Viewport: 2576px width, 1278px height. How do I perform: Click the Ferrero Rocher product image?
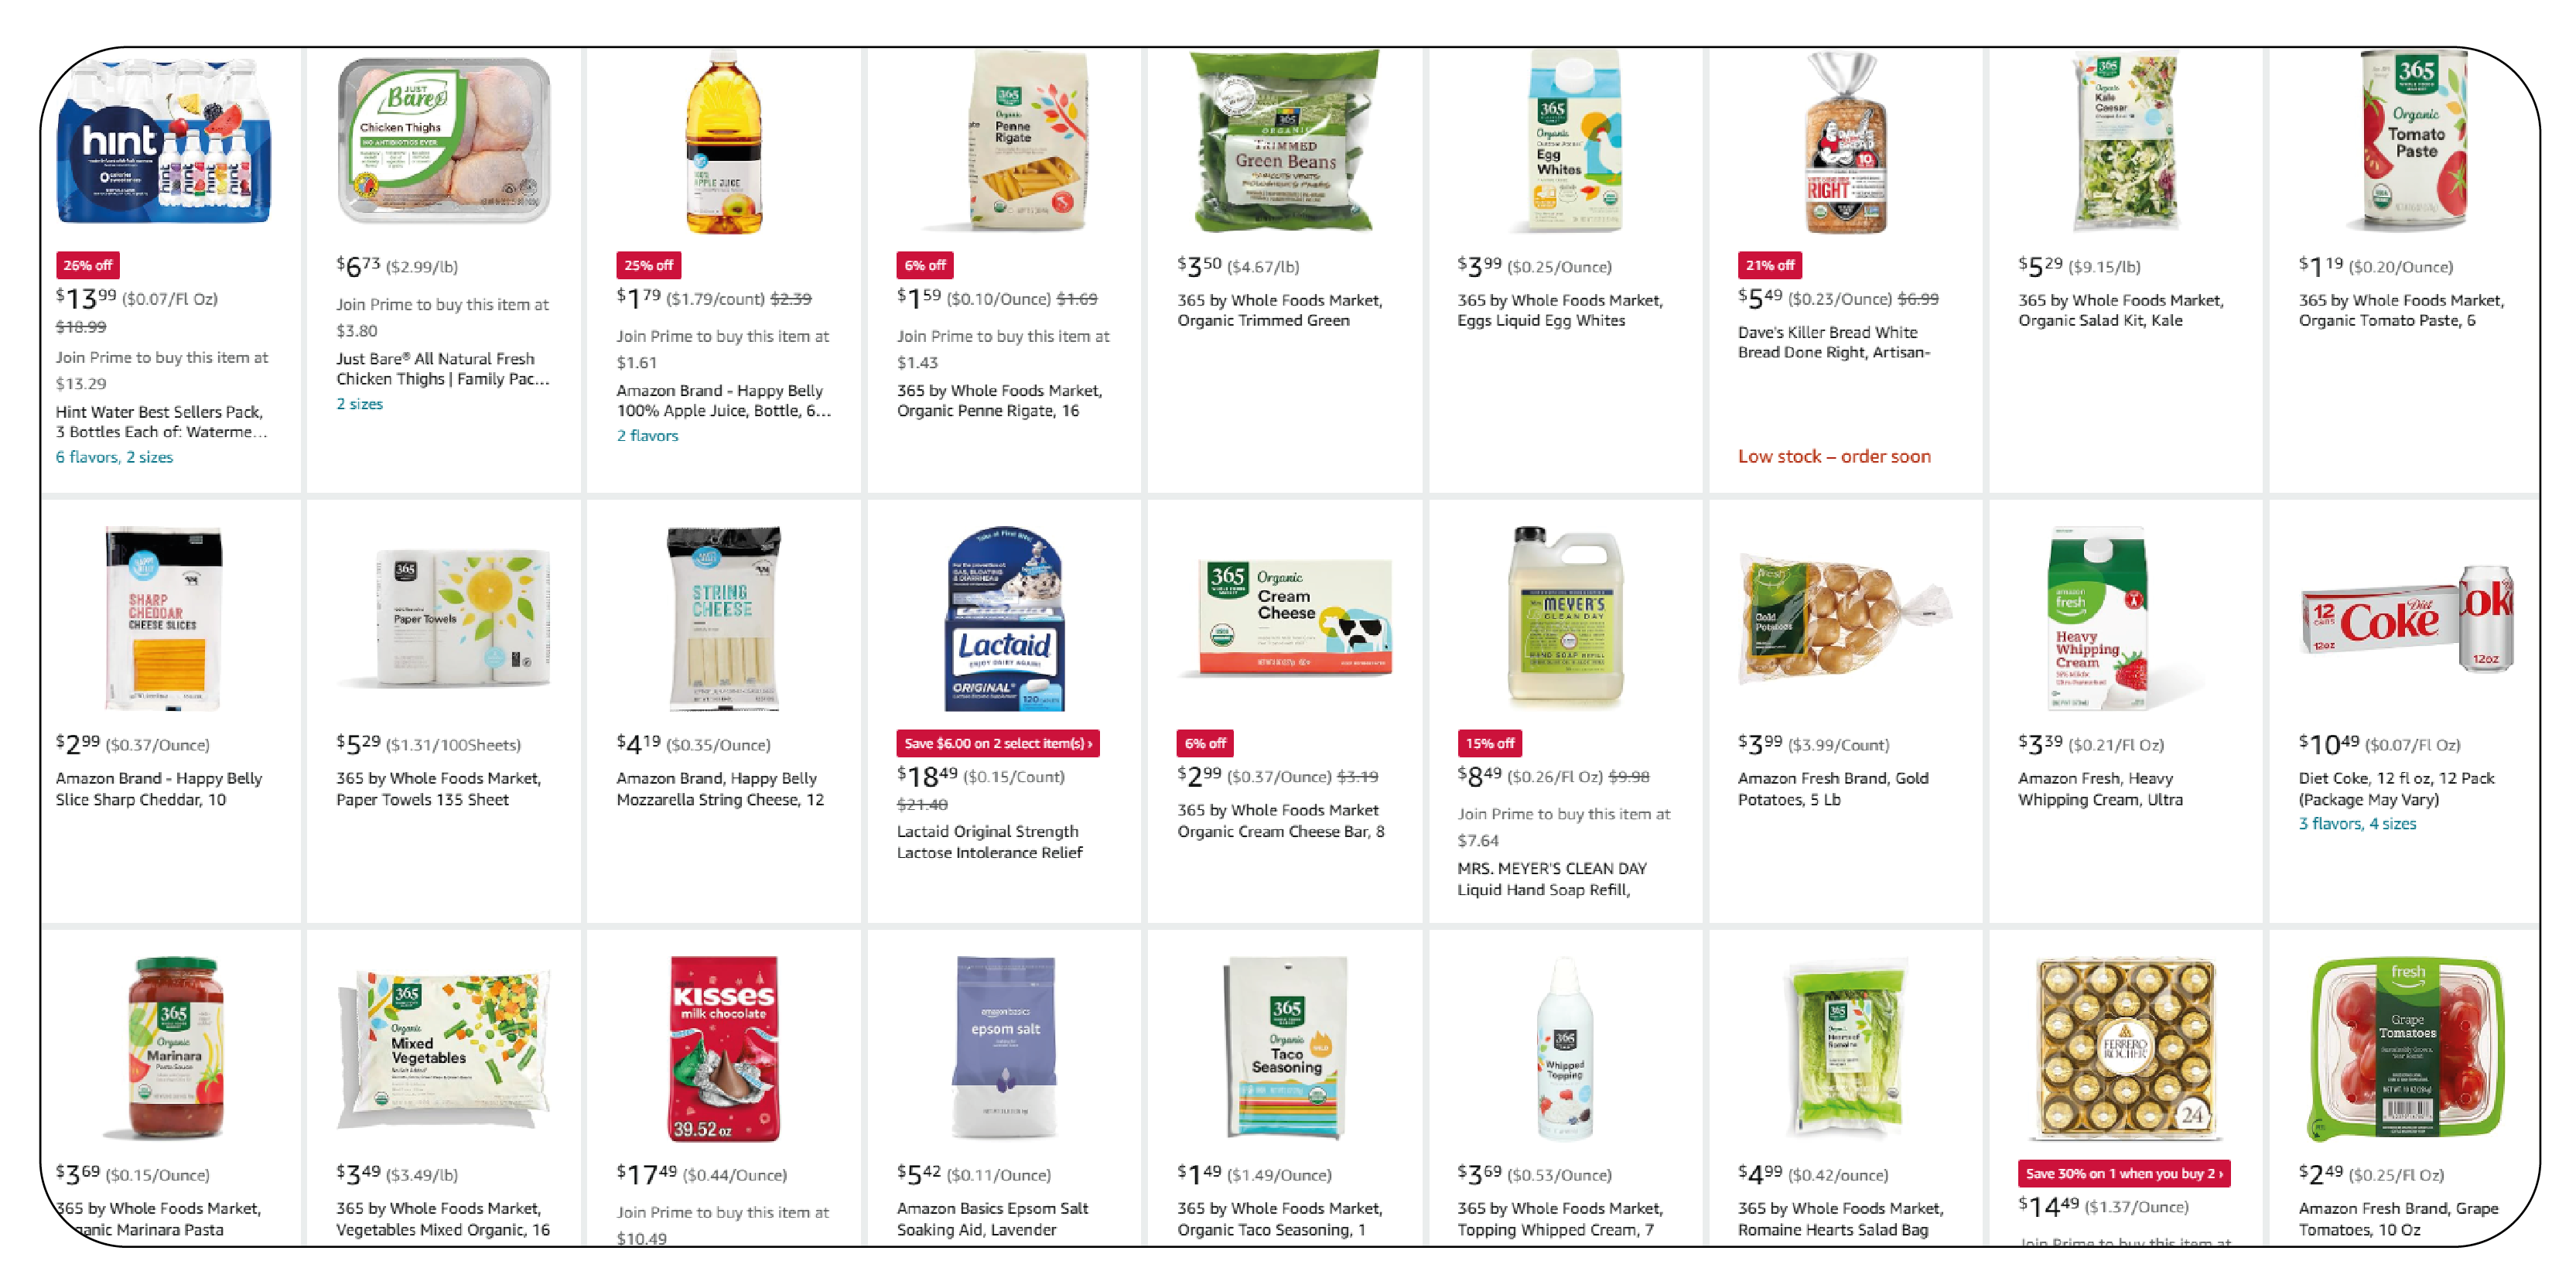pyautogui.click(x=2127, y=1041)
